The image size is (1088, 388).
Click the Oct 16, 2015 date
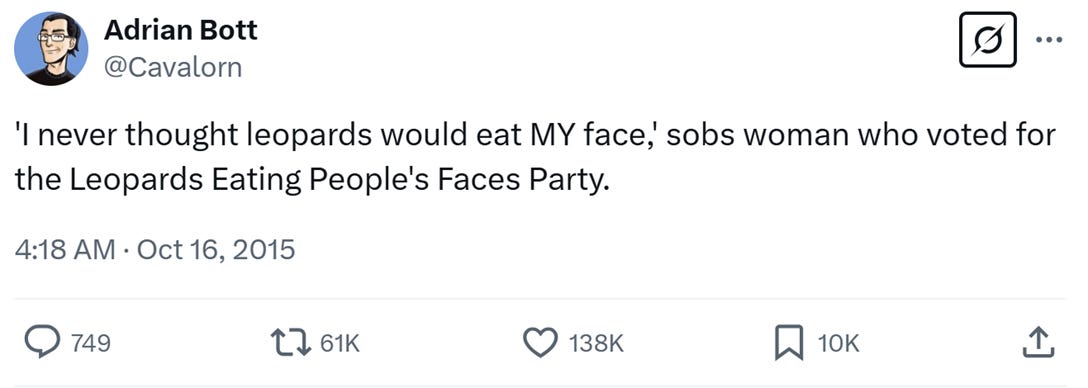(x=216, y=249)
